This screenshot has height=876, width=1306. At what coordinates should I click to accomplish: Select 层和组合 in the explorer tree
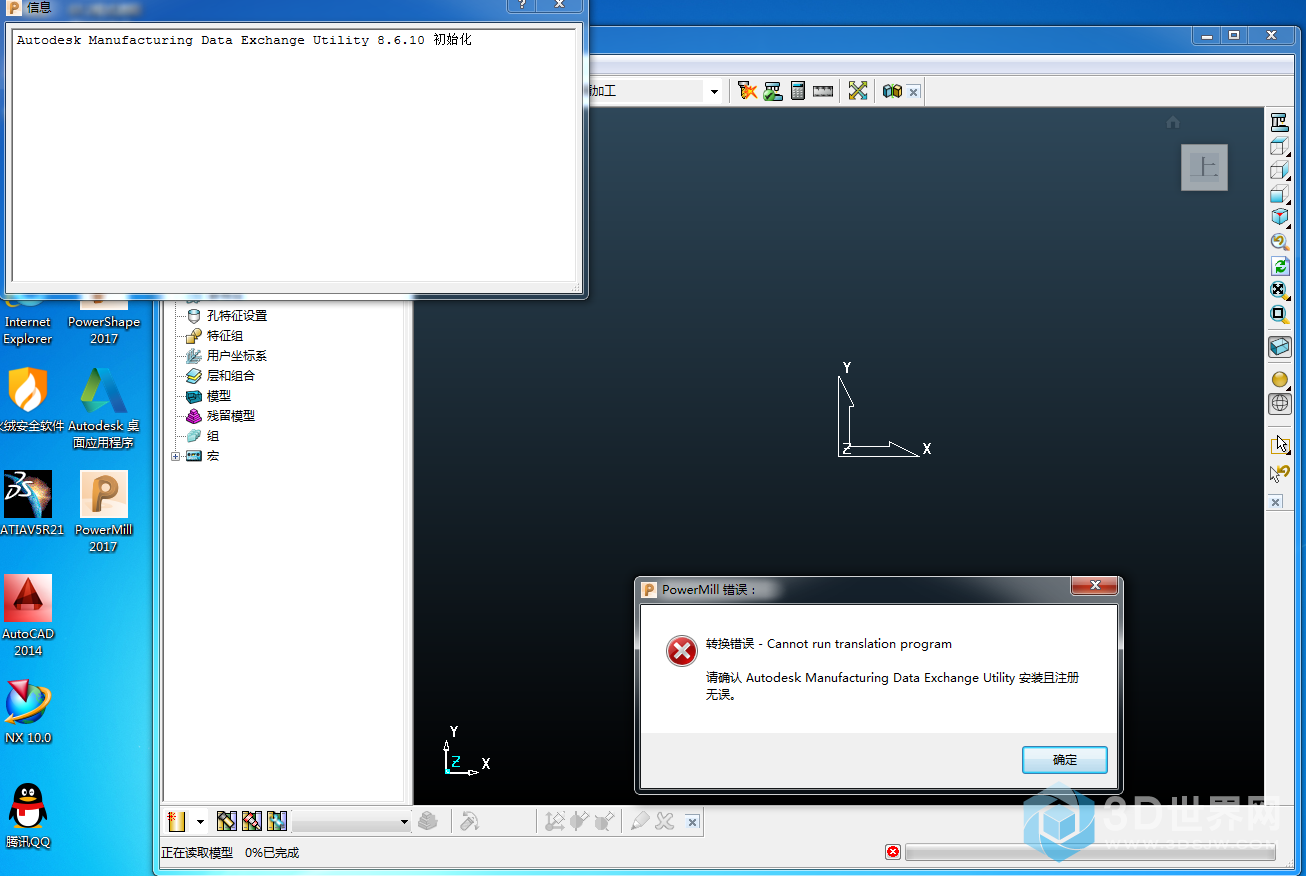pos(231,375)
